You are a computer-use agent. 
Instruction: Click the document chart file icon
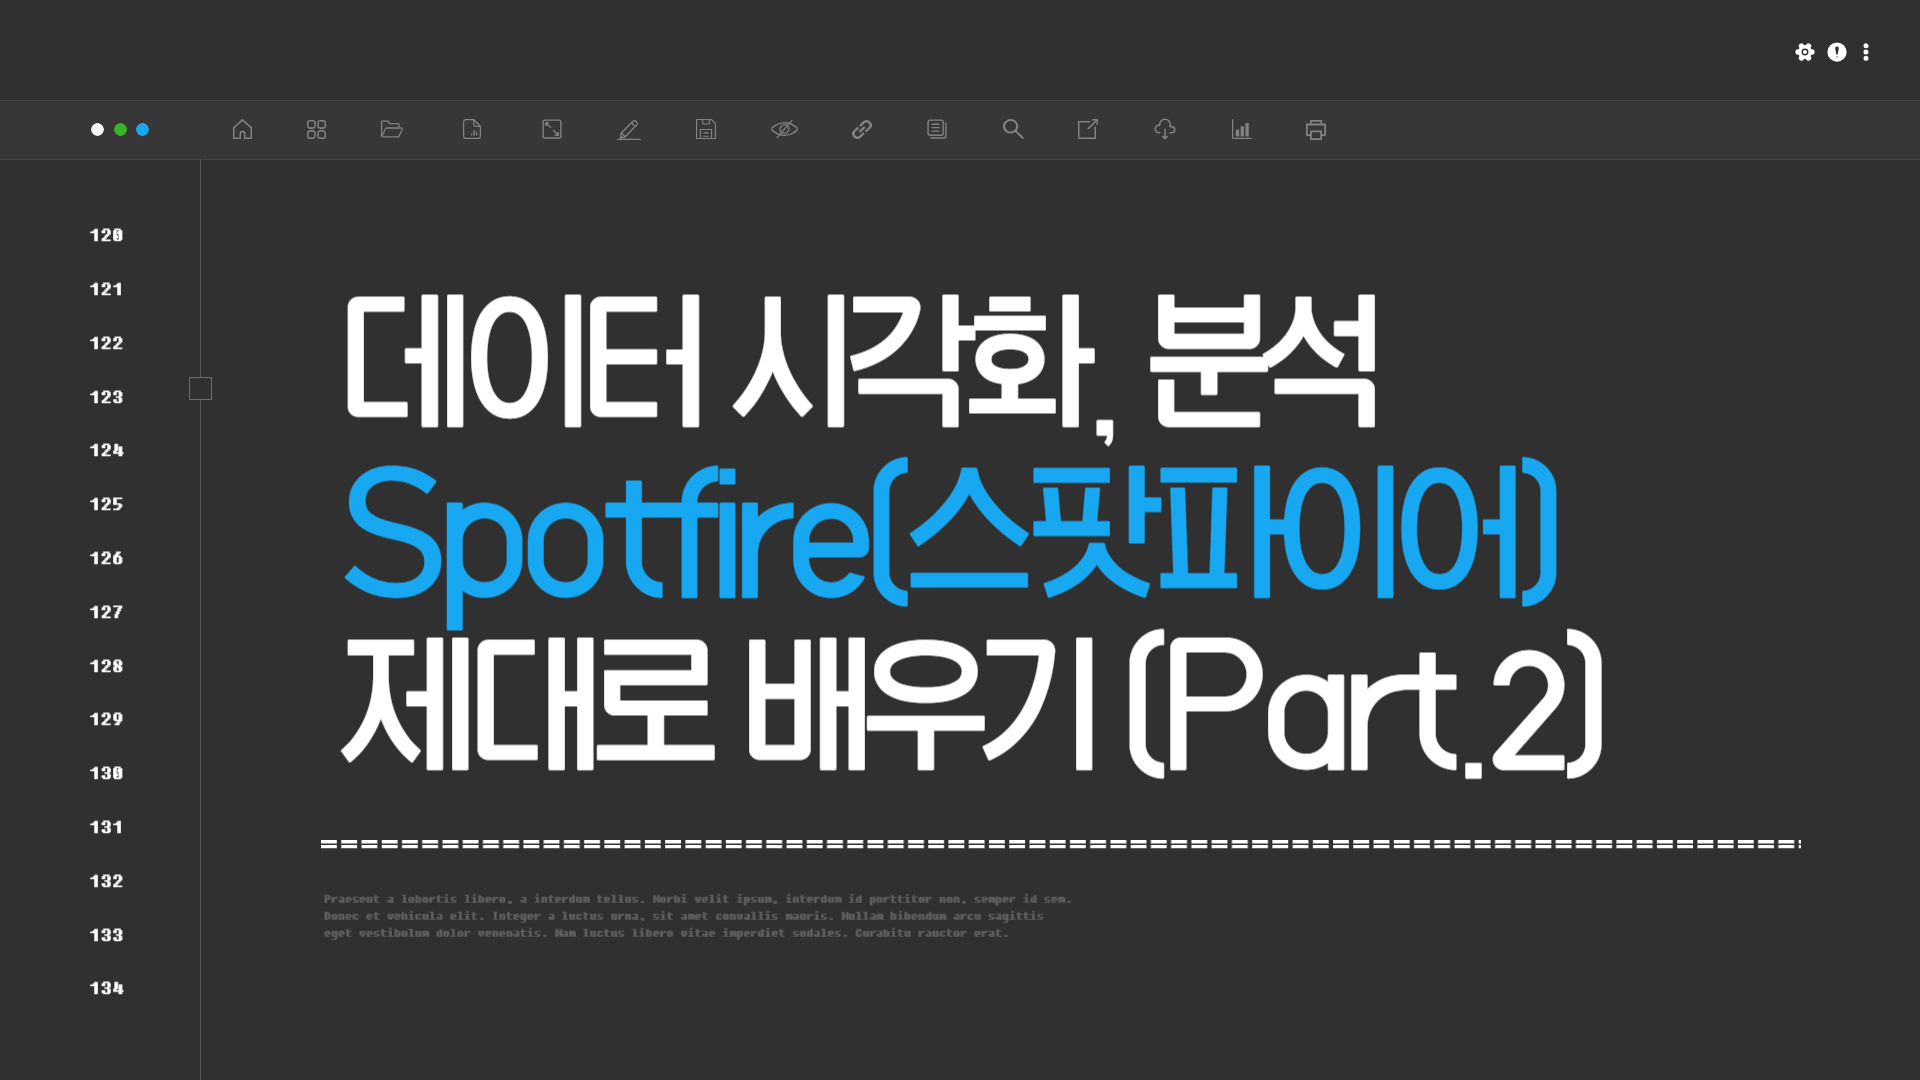[472, 129]
